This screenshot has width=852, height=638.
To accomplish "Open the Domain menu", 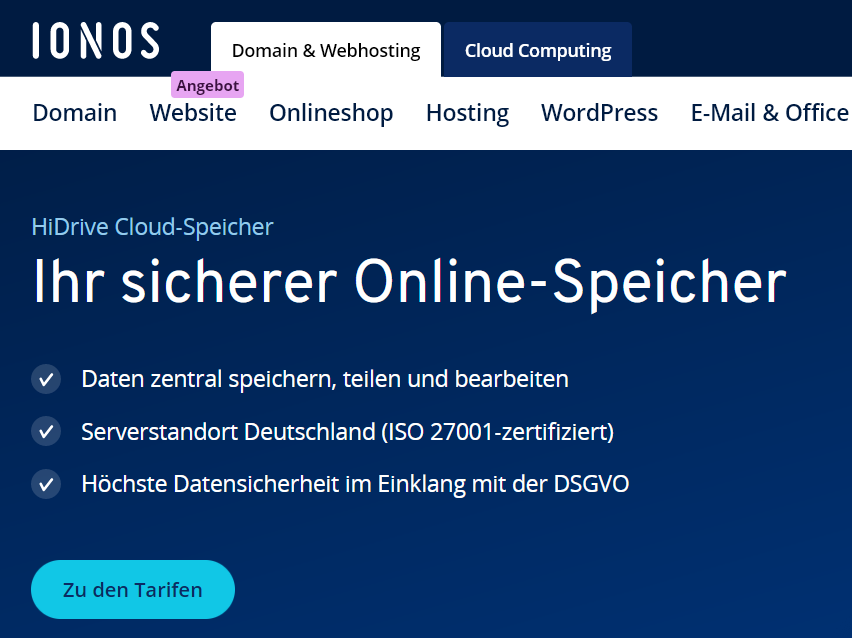I will pos(75,113).
